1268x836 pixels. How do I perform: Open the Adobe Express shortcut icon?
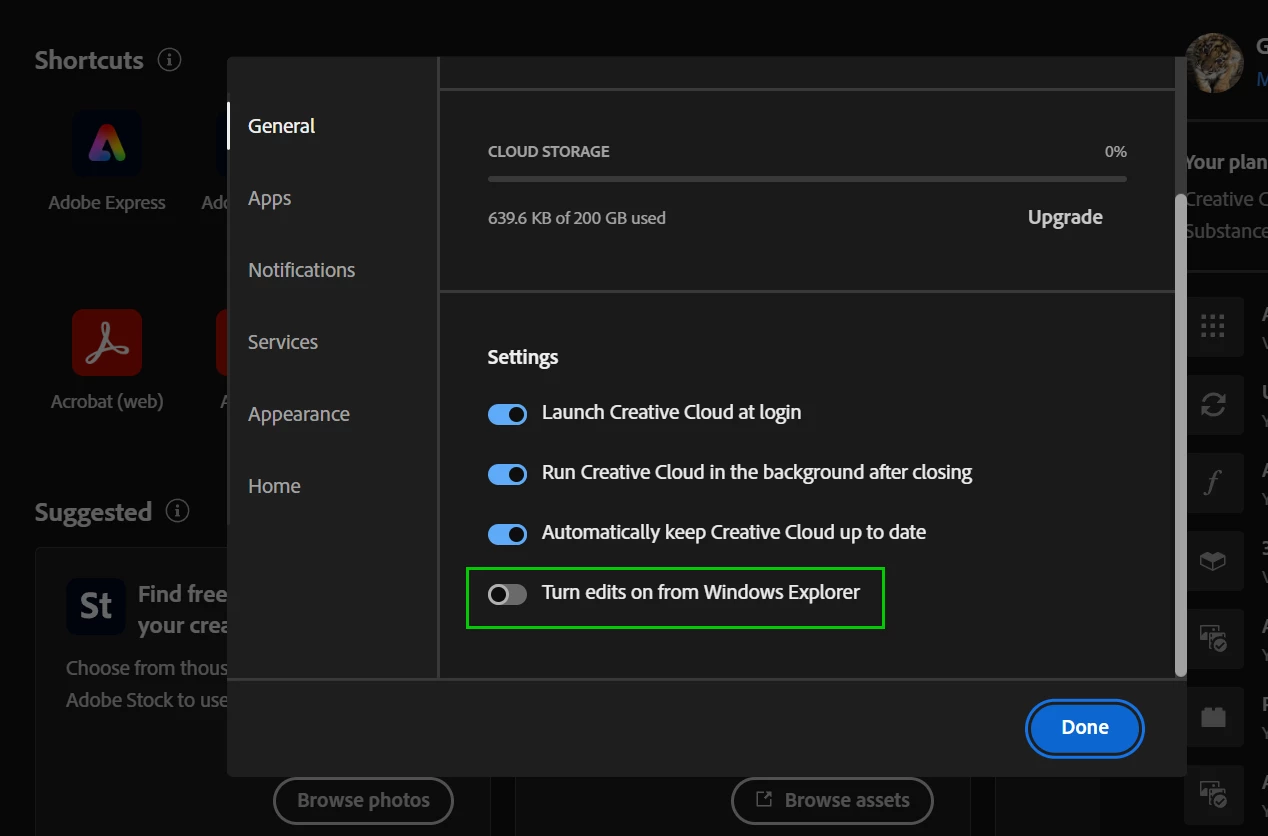(x=107, y=143)
